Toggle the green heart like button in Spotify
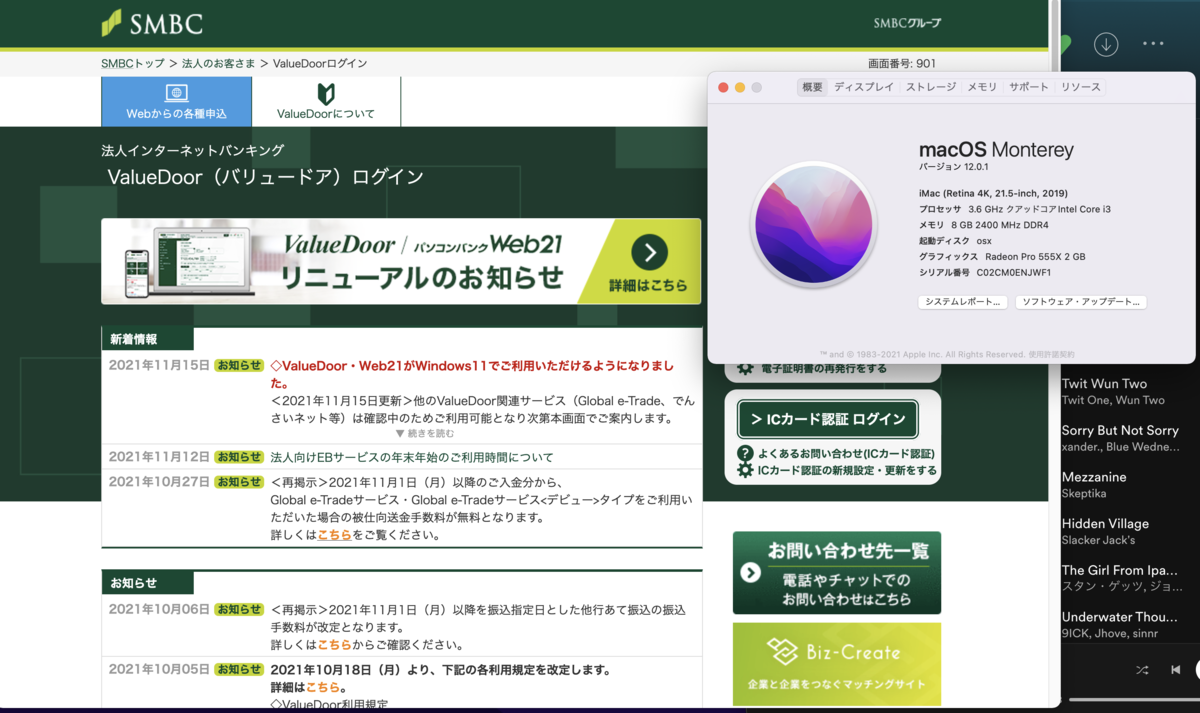 [1065, 44]
